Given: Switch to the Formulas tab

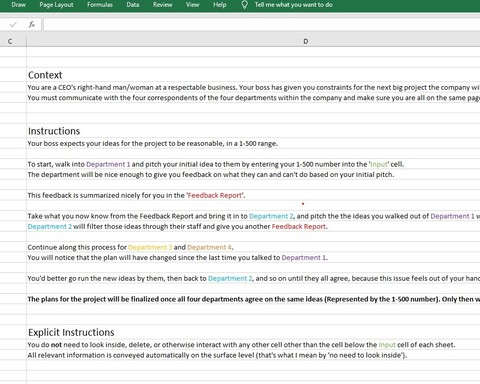Looking at the screenshot, I should tap(100, 5).
